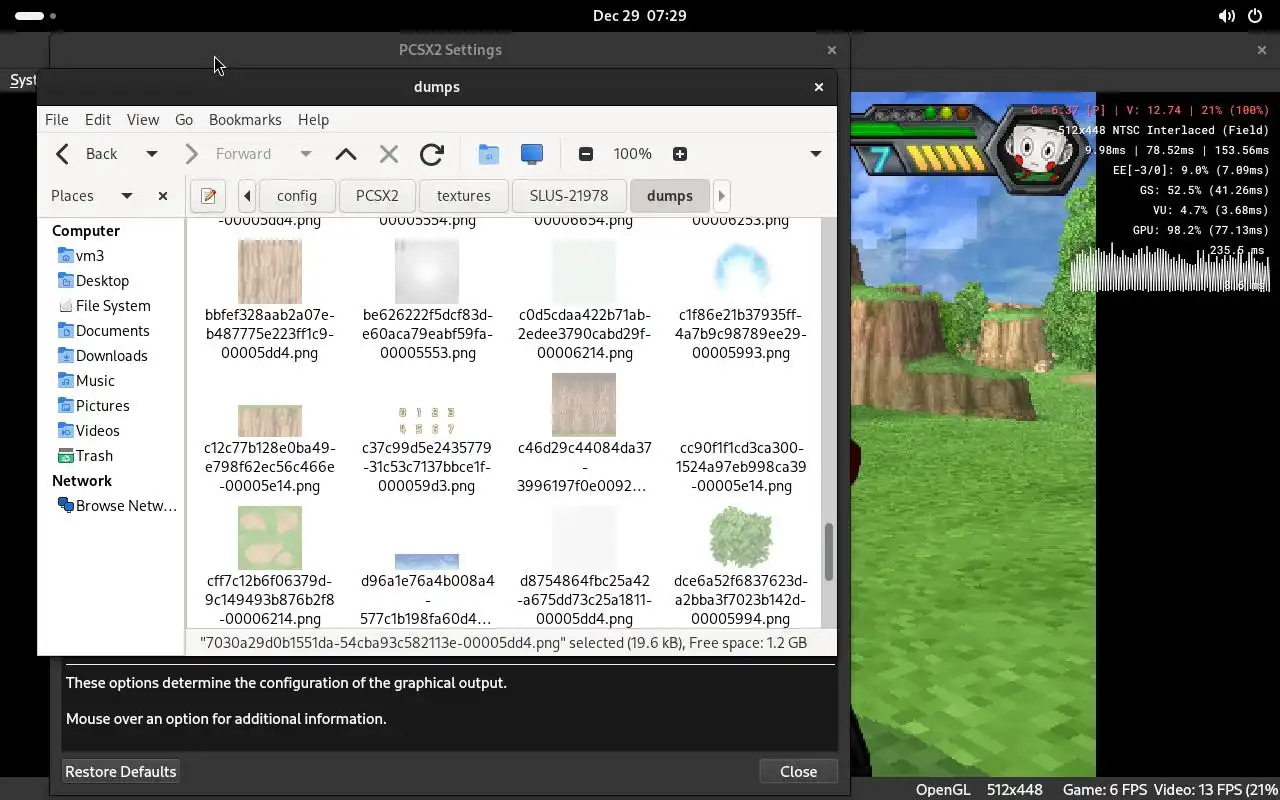Viewport: 1280px width, 800px height.
Task: Open the Home folder icon in toolbar
Action: [x=488, y=154]
